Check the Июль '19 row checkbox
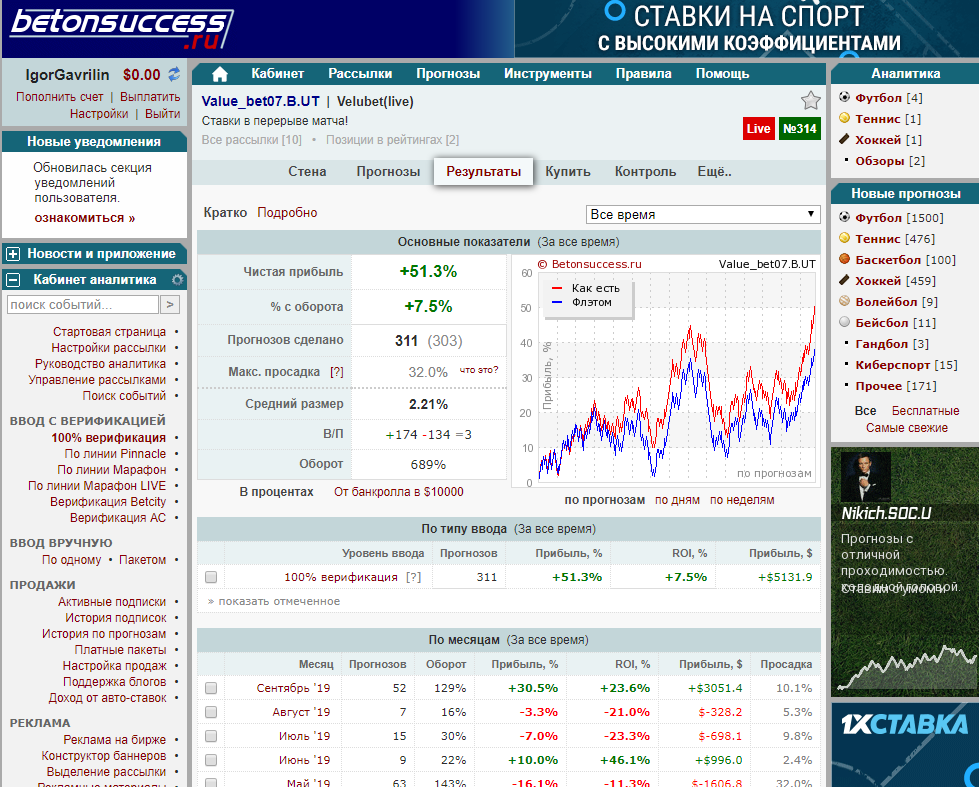The height and width of the screenshot is (787, 979). click(211, 736)
